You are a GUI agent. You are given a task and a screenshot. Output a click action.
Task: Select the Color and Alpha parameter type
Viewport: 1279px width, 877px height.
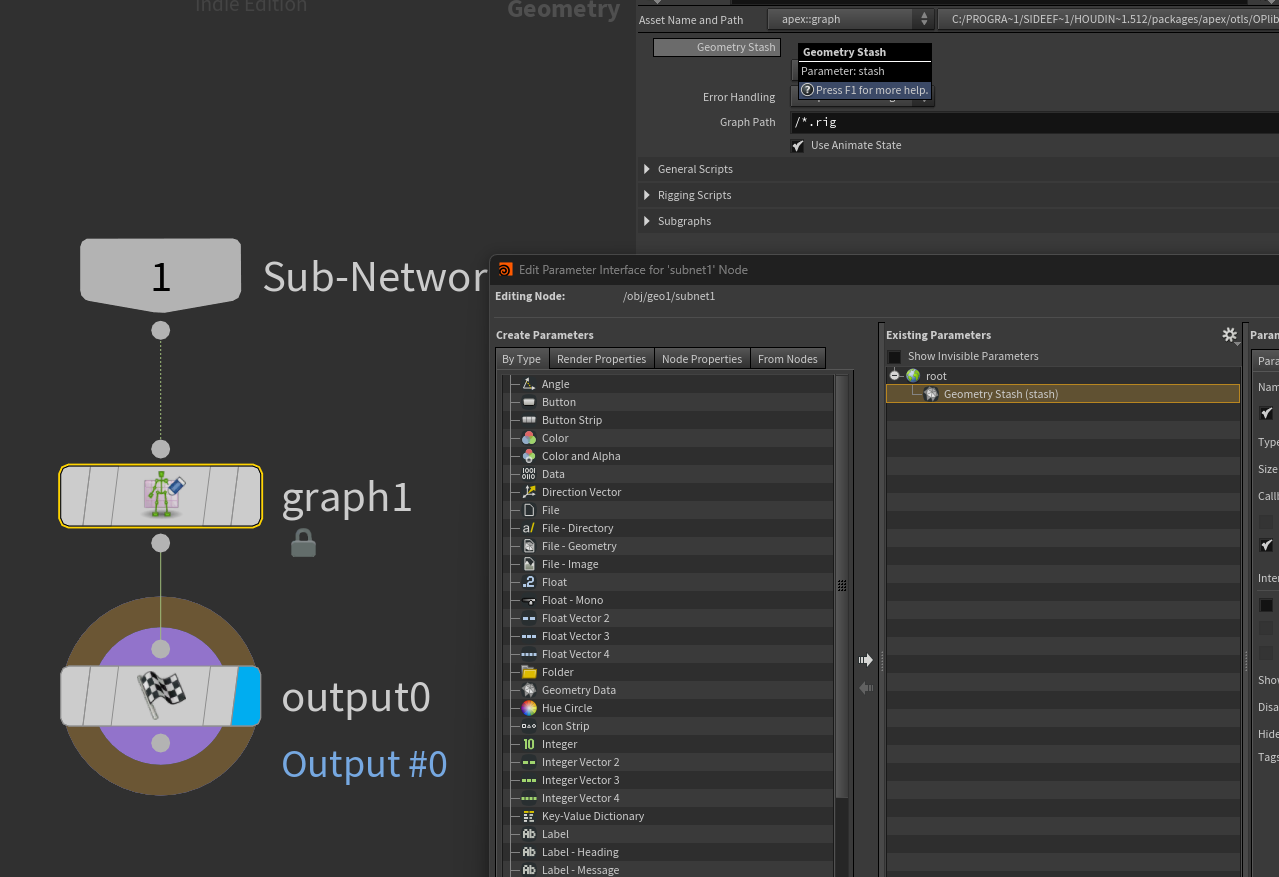click(580, 456)
